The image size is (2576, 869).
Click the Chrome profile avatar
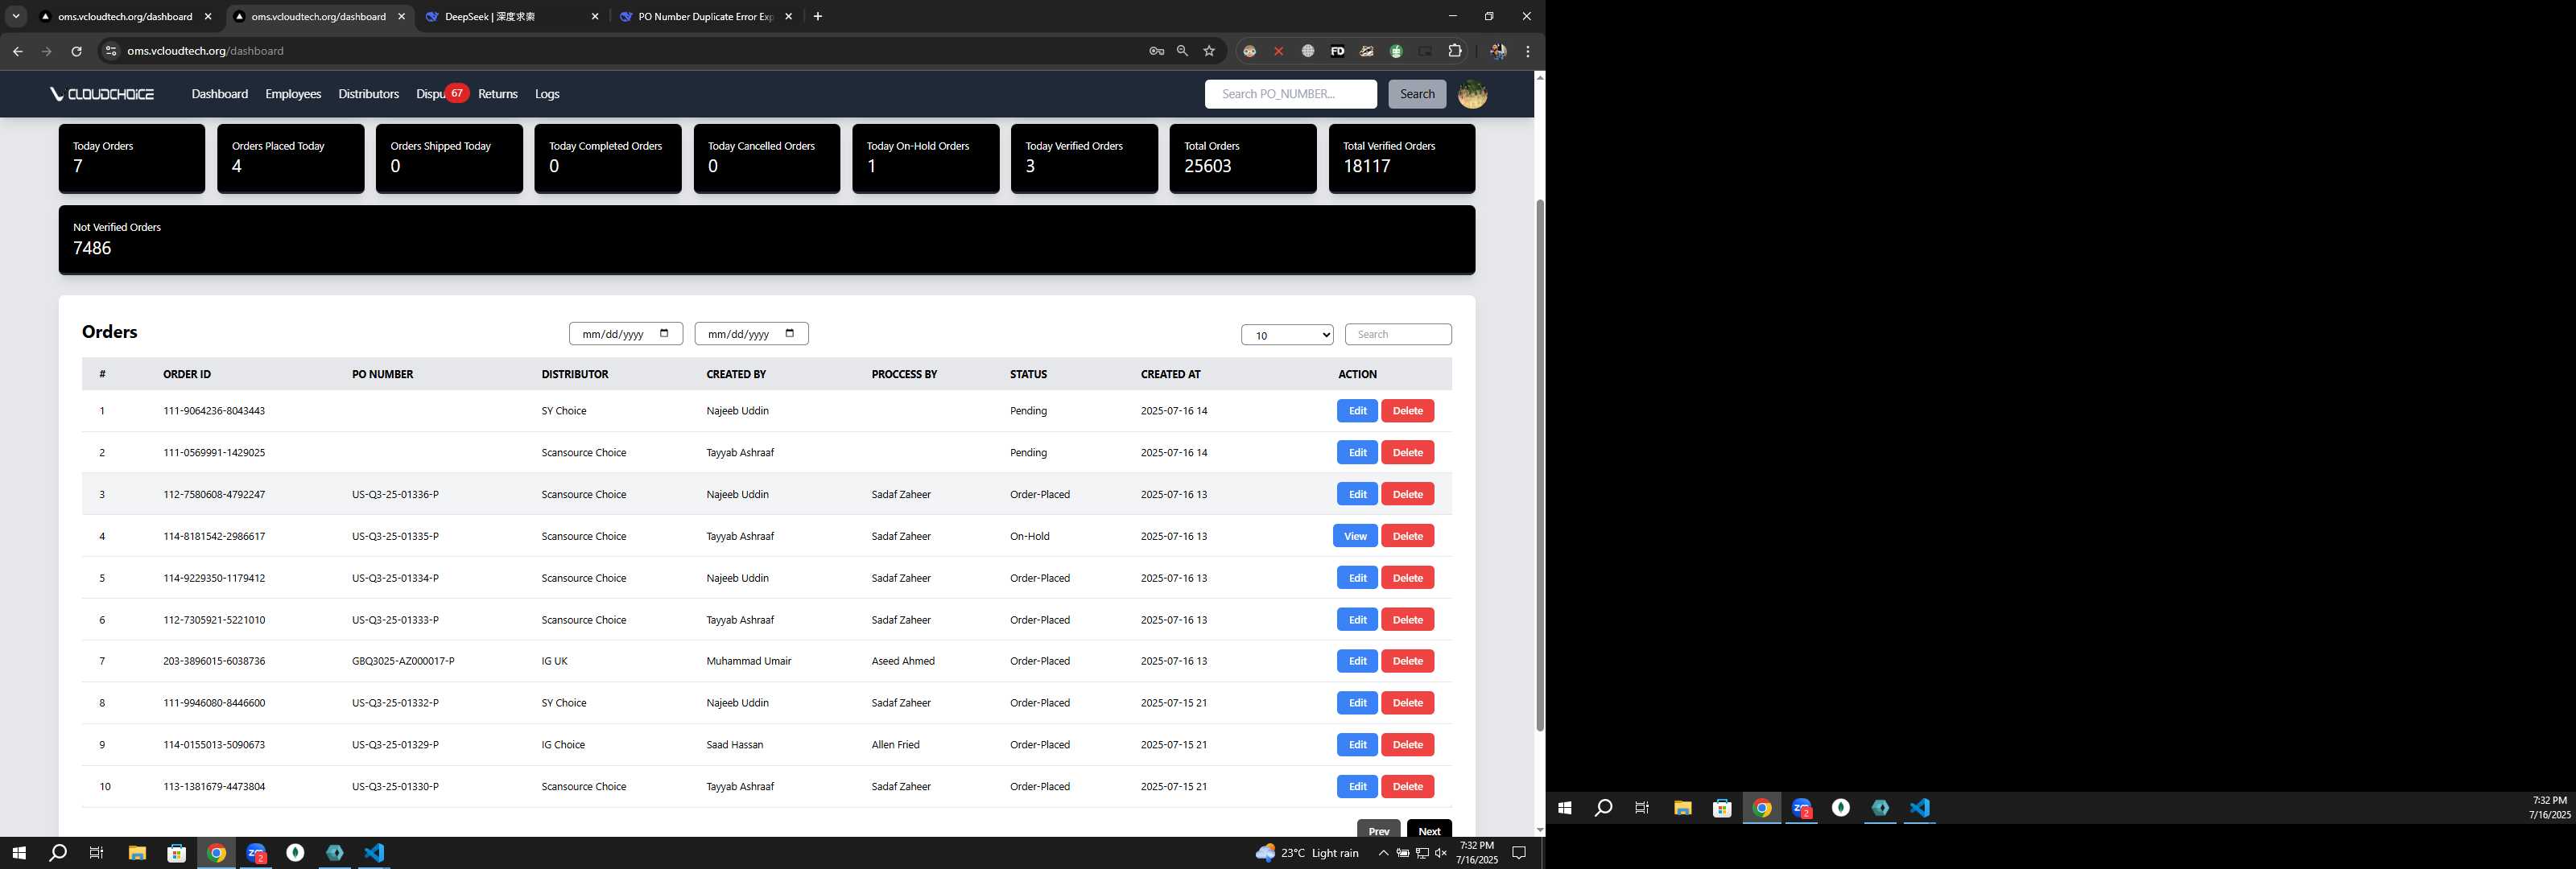(x=1497, y=51)
